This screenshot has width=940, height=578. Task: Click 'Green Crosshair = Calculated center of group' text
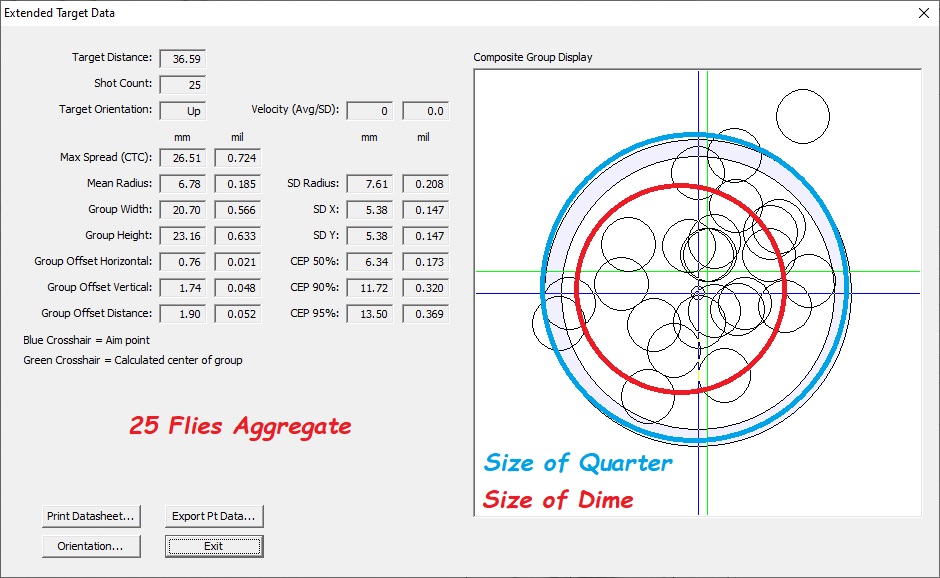coord(133,360)
